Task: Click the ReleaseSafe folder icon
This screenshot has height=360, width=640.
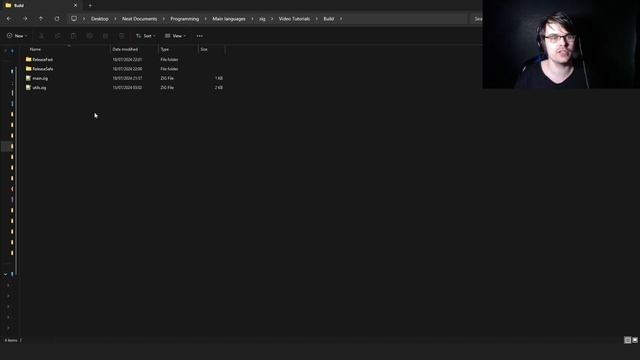Action: [x=29, y=69]
